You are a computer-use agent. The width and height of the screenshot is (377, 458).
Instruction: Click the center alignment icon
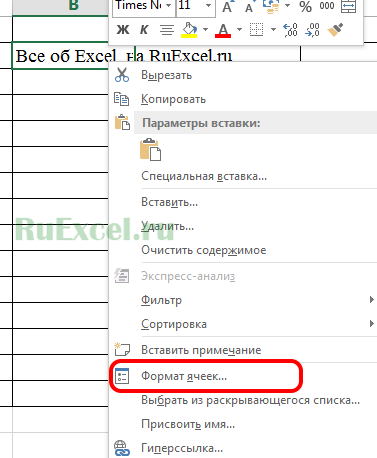point(167,30)
